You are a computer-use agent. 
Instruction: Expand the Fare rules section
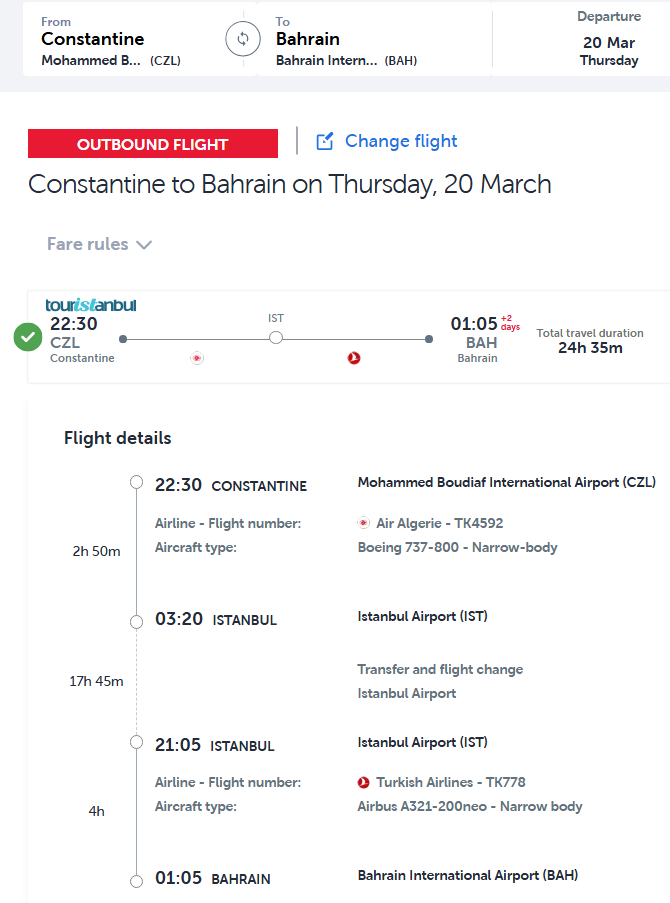[x=88, y=244]
